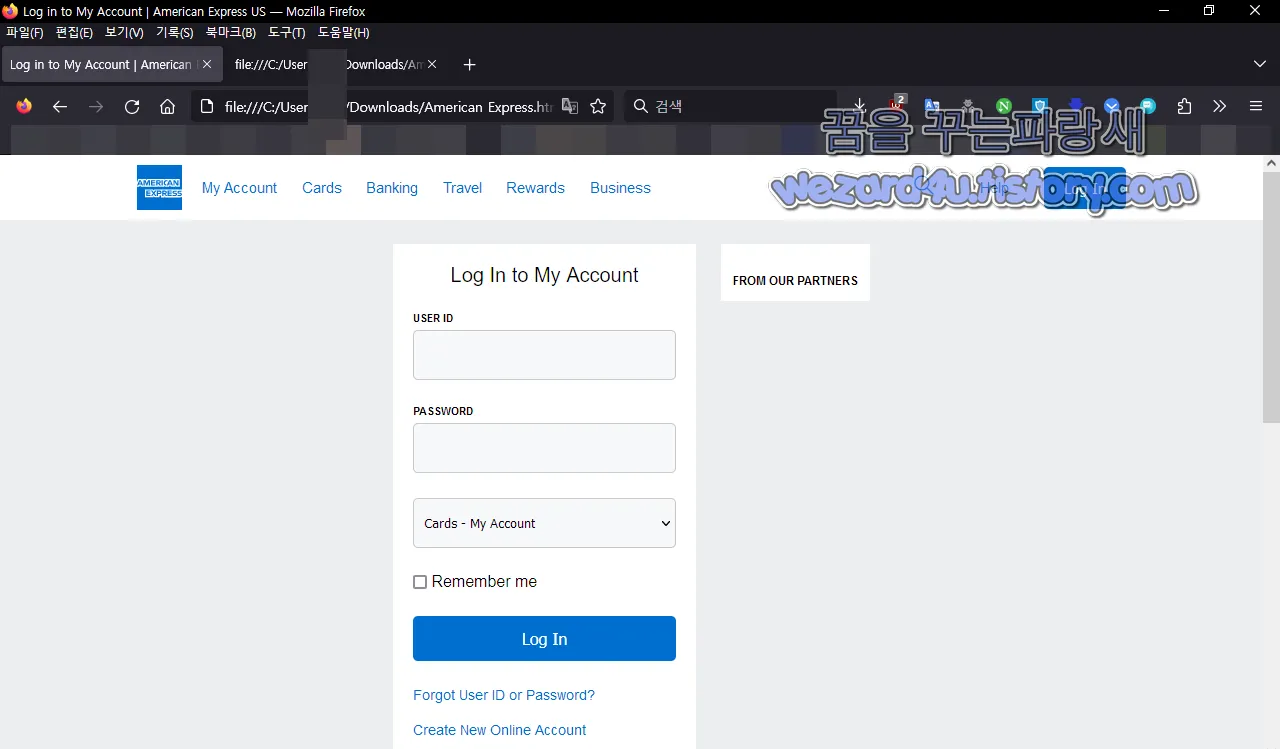The height and width of the screenshot is (749, 1280).
Task: Open the Cards - My Account dropdown
Action: [544, 523]
